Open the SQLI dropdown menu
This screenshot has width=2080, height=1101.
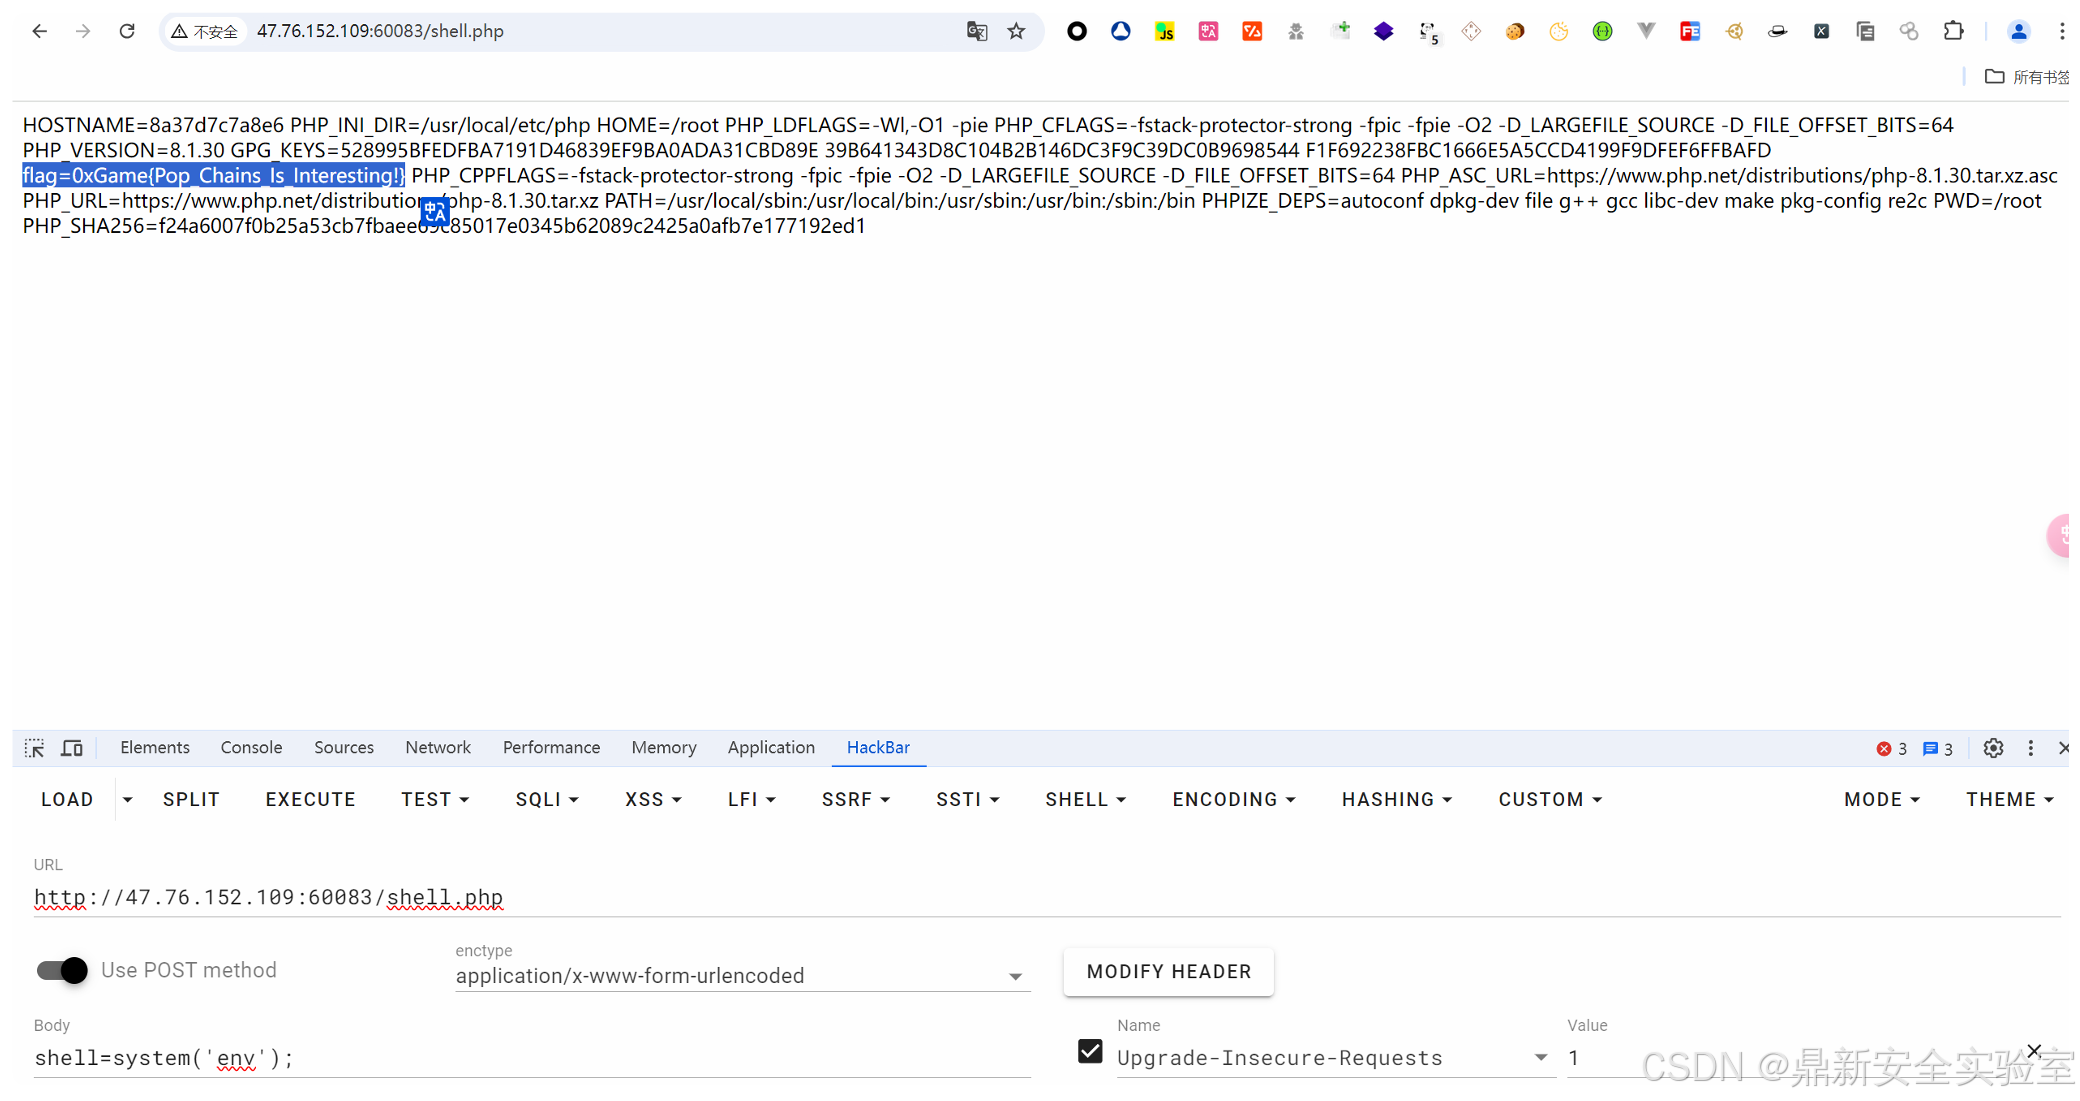point(547,799)
